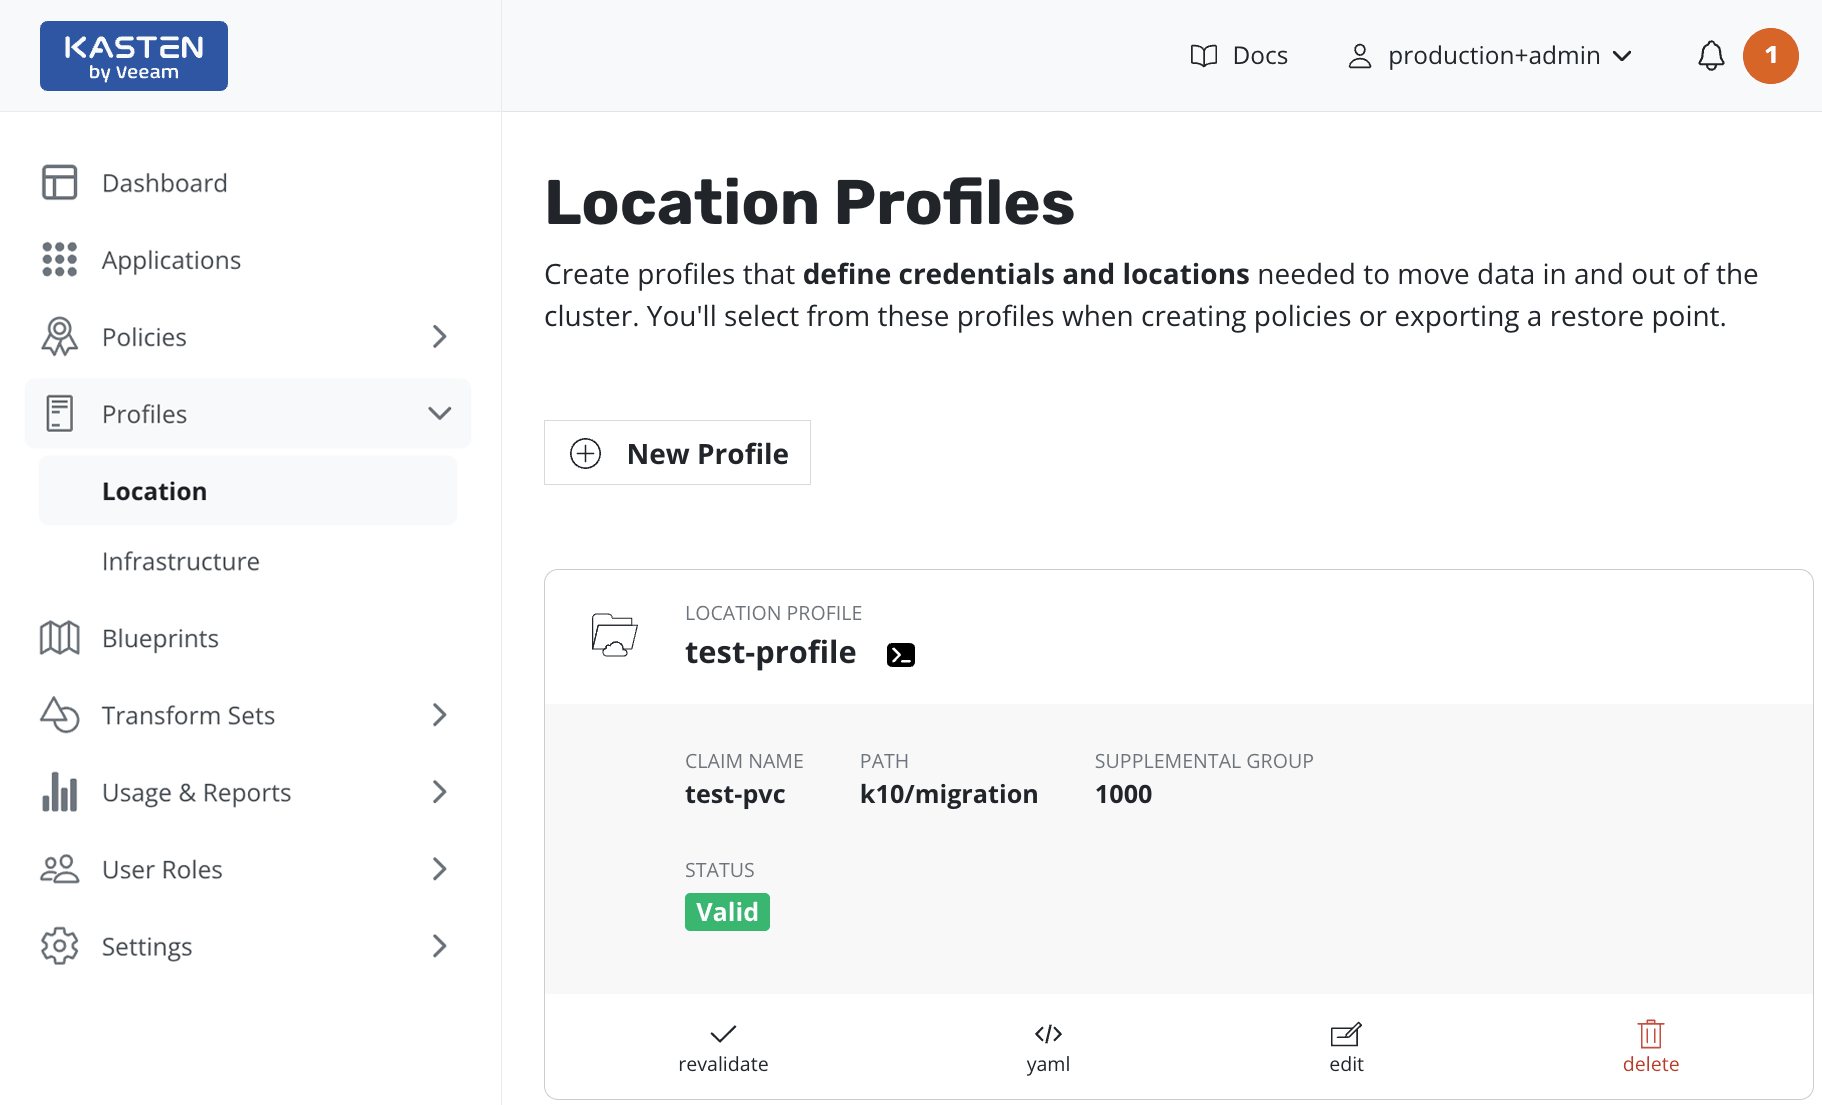This screenshot has width=1822, height=1105.
Task: Click the New Profile button
Action: click(677, 453)
